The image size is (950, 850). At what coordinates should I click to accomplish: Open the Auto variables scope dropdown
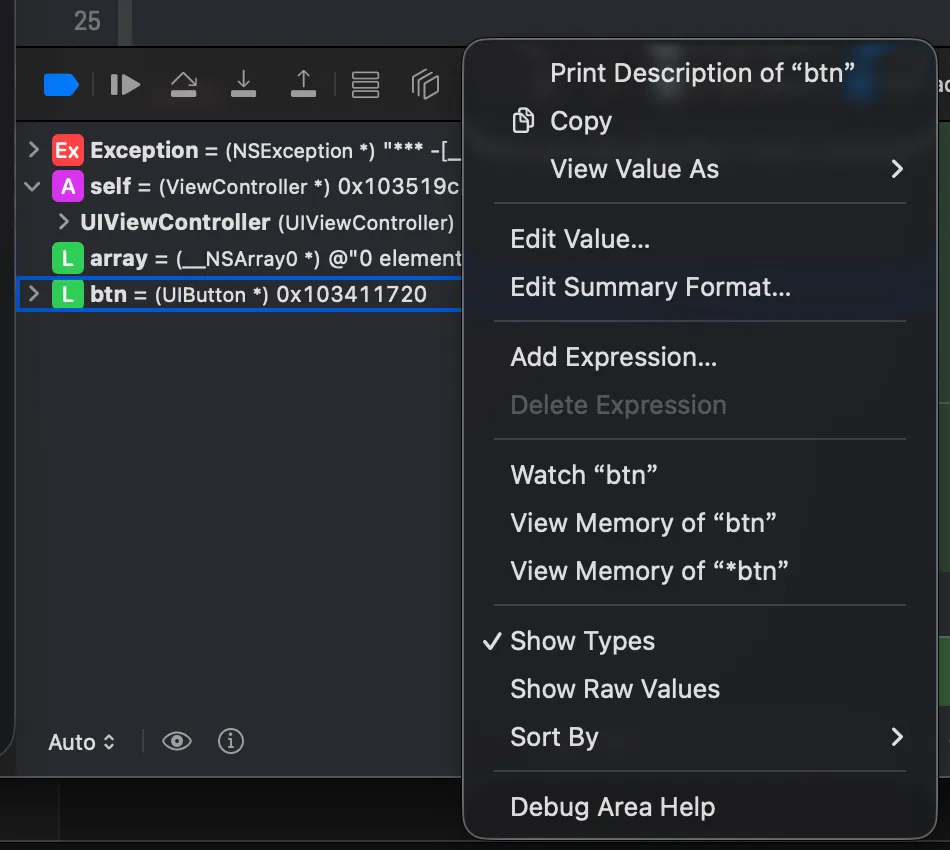point(82,742)
